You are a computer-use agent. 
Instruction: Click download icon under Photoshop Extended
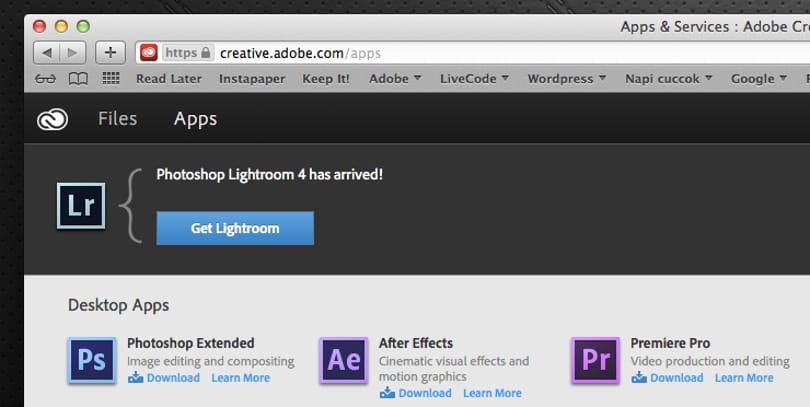click(135, 378)
